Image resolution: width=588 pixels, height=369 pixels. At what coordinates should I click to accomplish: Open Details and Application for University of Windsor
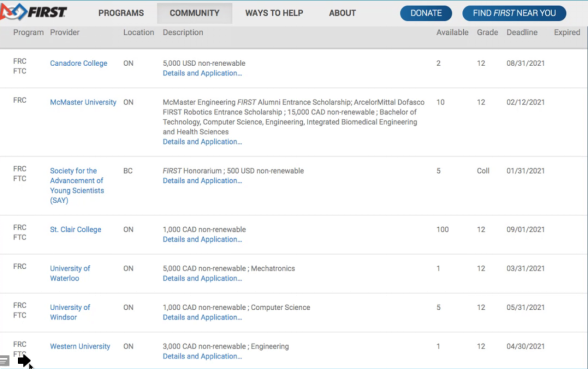(x=202, y=317)
